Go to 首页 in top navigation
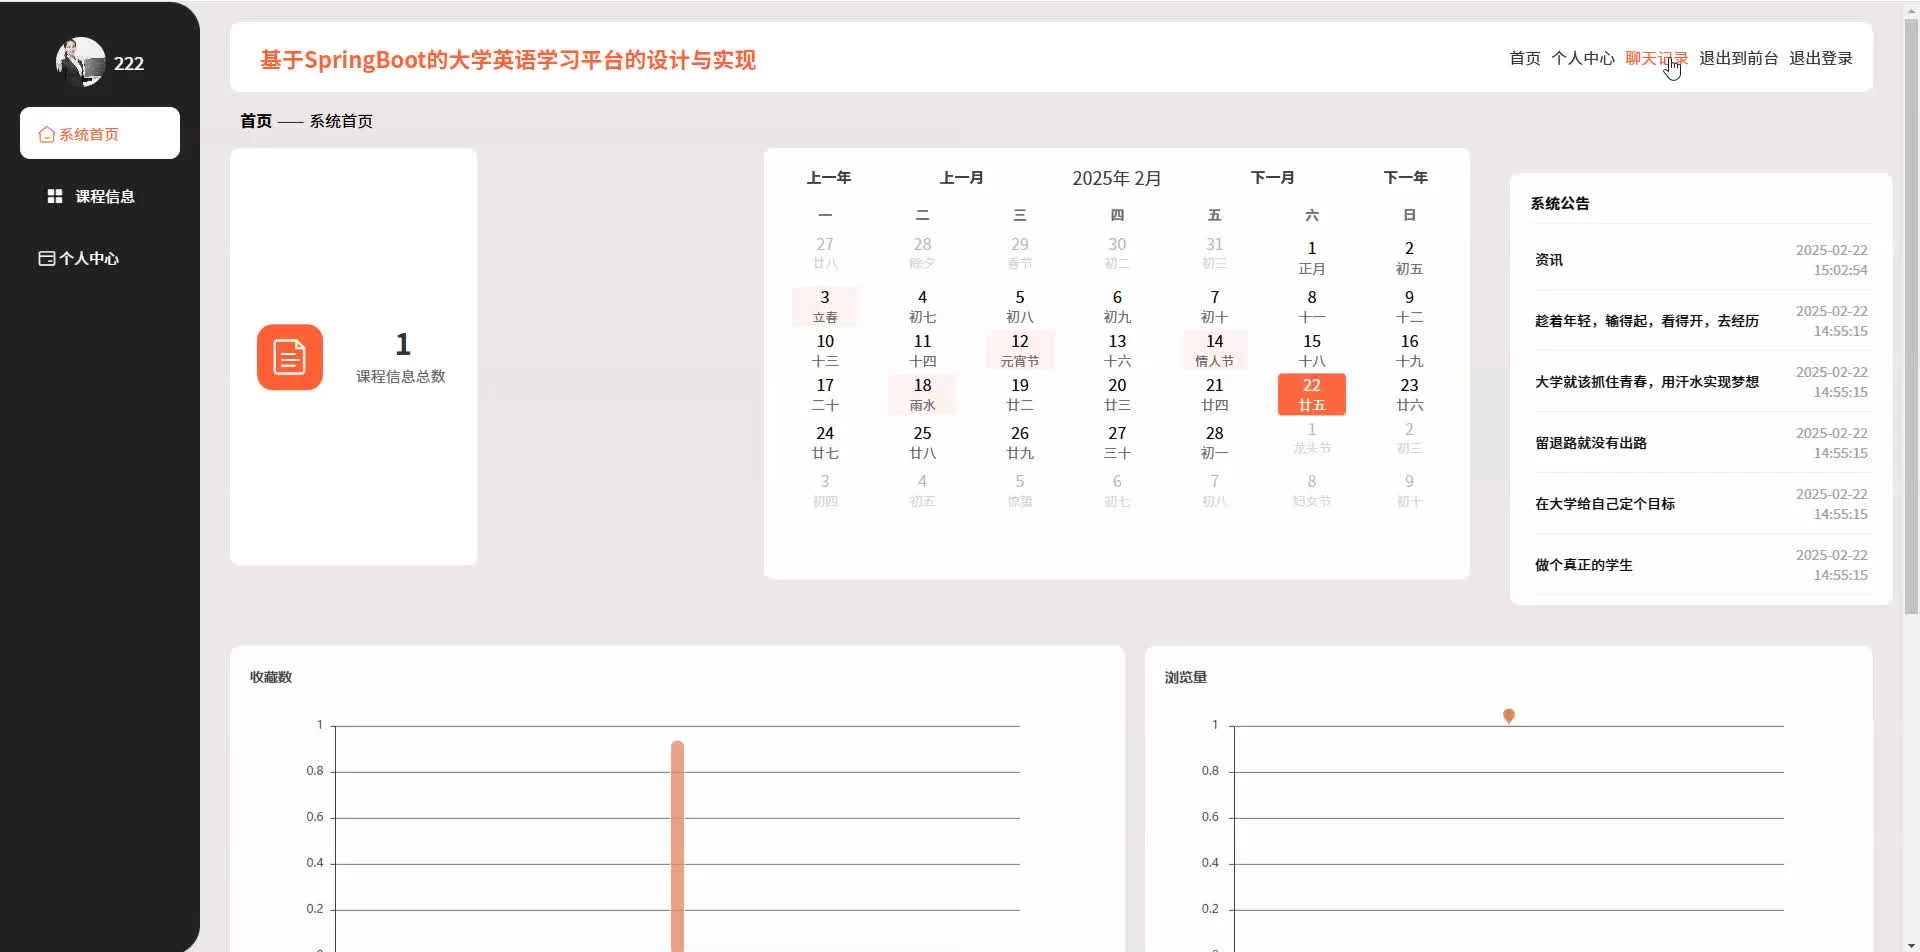Image resolution: width=1920 pixels, height=952 pixels. (x=1525, y=58)
